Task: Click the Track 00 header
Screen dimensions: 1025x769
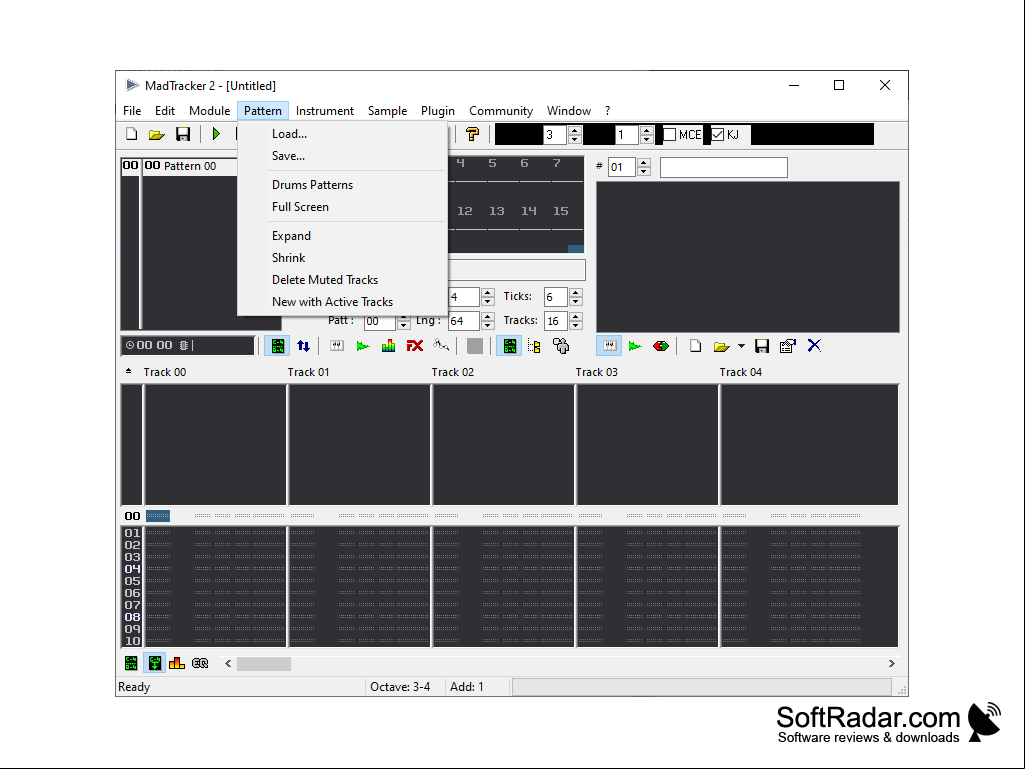Action: coord(165,372)
